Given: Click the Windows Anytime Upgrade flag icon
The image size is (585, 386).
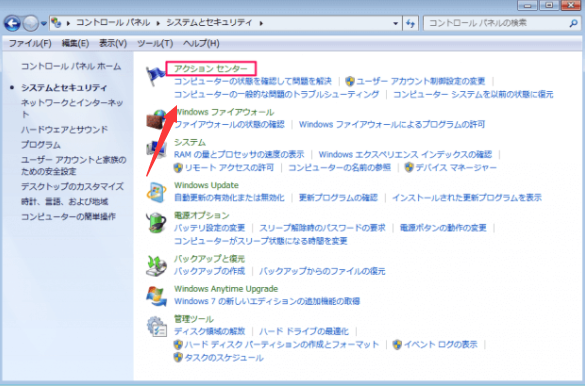Looking at the screenshot, I should (156, 296).
